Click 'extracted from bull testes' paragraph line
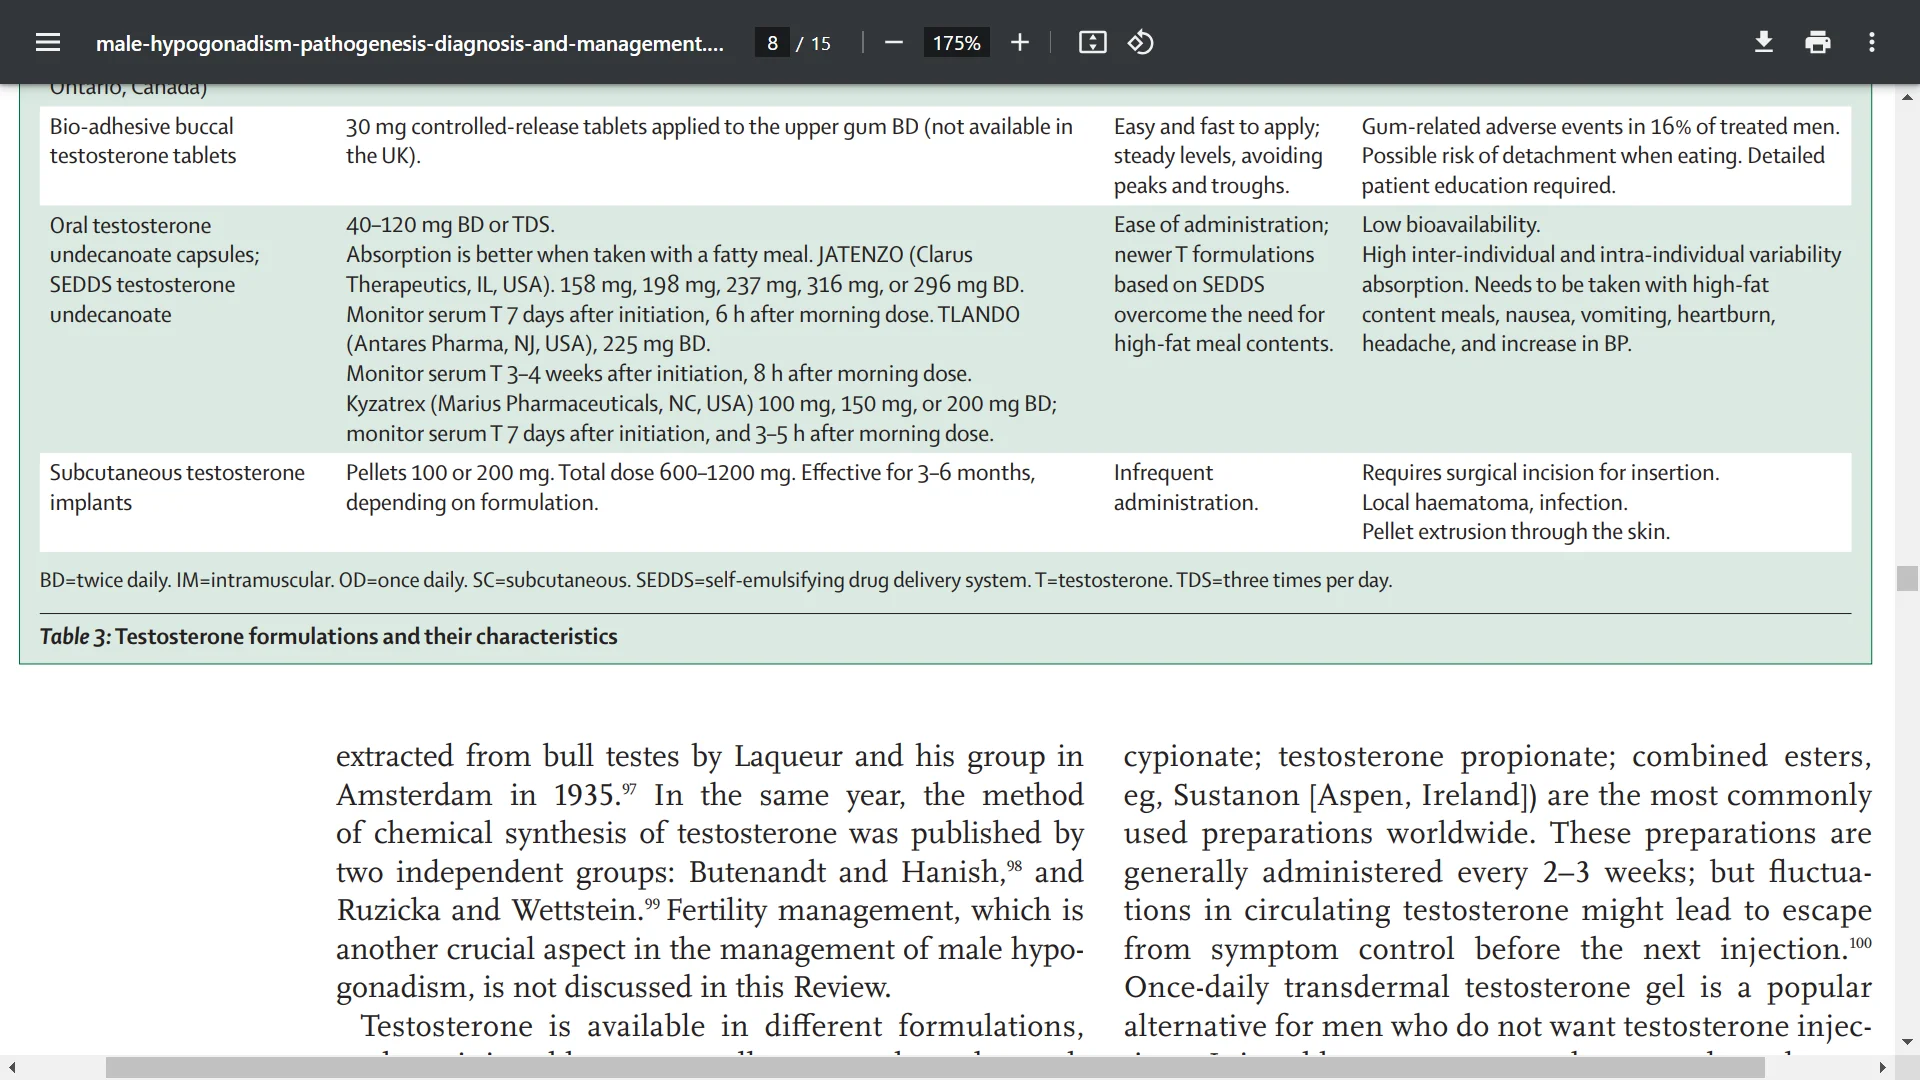The image size is (1920, 1080). 710,757
